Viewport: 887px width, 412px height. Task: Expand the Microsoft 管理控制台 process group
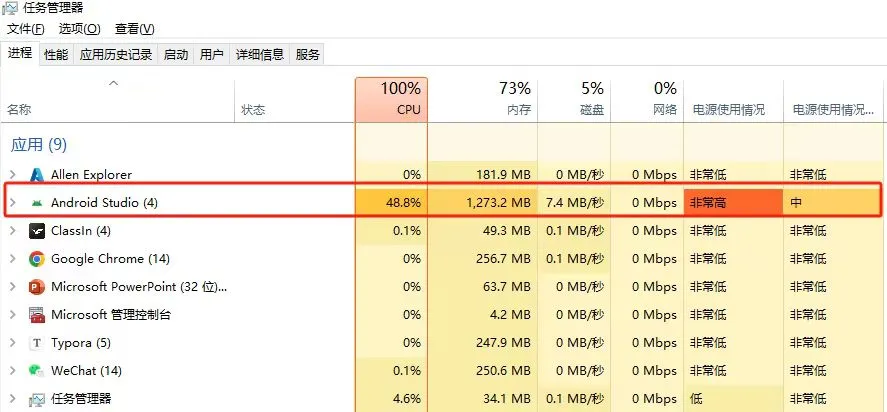point(12,315)
